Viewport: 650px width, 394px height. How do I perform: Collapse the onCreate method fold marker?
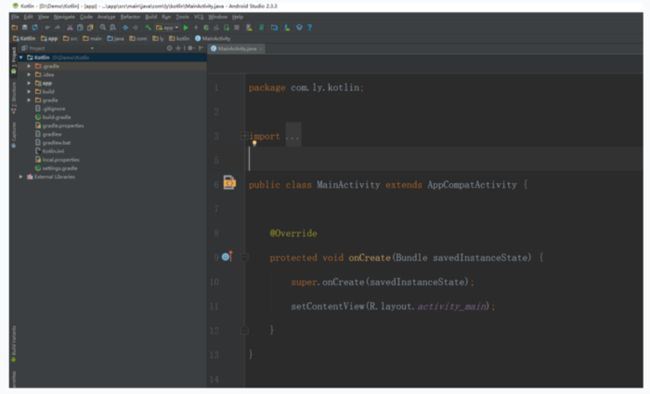(245, 258)
